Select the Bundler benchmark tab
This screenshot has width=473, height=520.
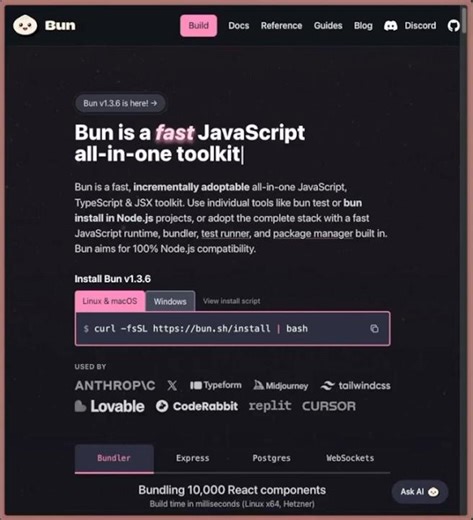pyautogui.click(x=114, y=458)
